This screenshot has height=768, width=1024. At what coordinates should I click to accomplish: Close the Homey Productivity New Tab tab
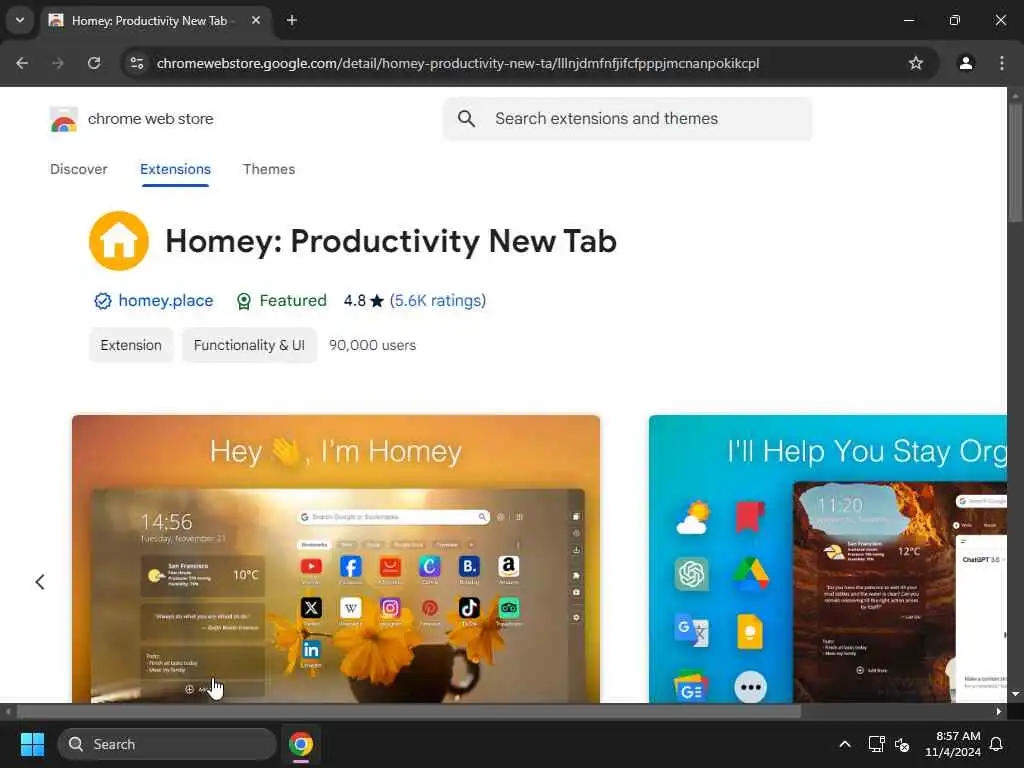pyautogui.click(x=256, y=20)
